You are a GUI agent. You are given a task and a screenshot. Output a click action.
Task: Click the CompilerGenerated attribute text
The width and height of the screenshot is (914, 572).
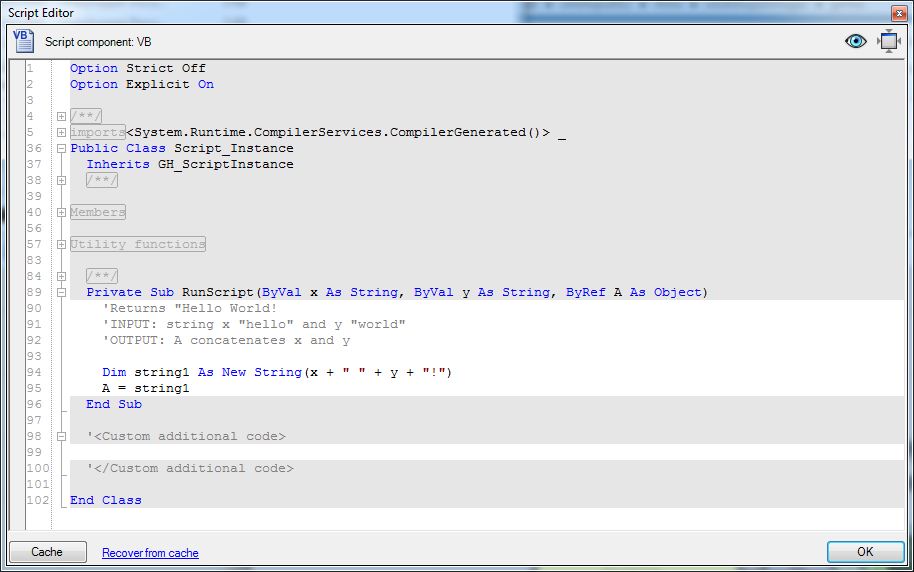coord(338,132)
